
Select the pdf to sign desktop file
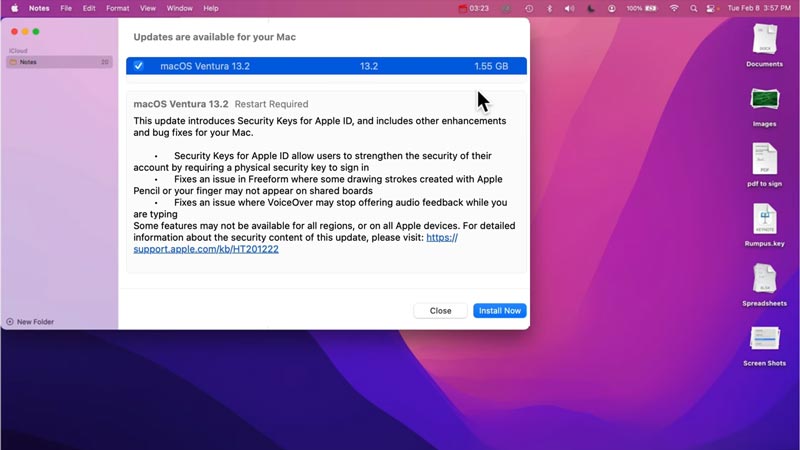click(764, 165)
